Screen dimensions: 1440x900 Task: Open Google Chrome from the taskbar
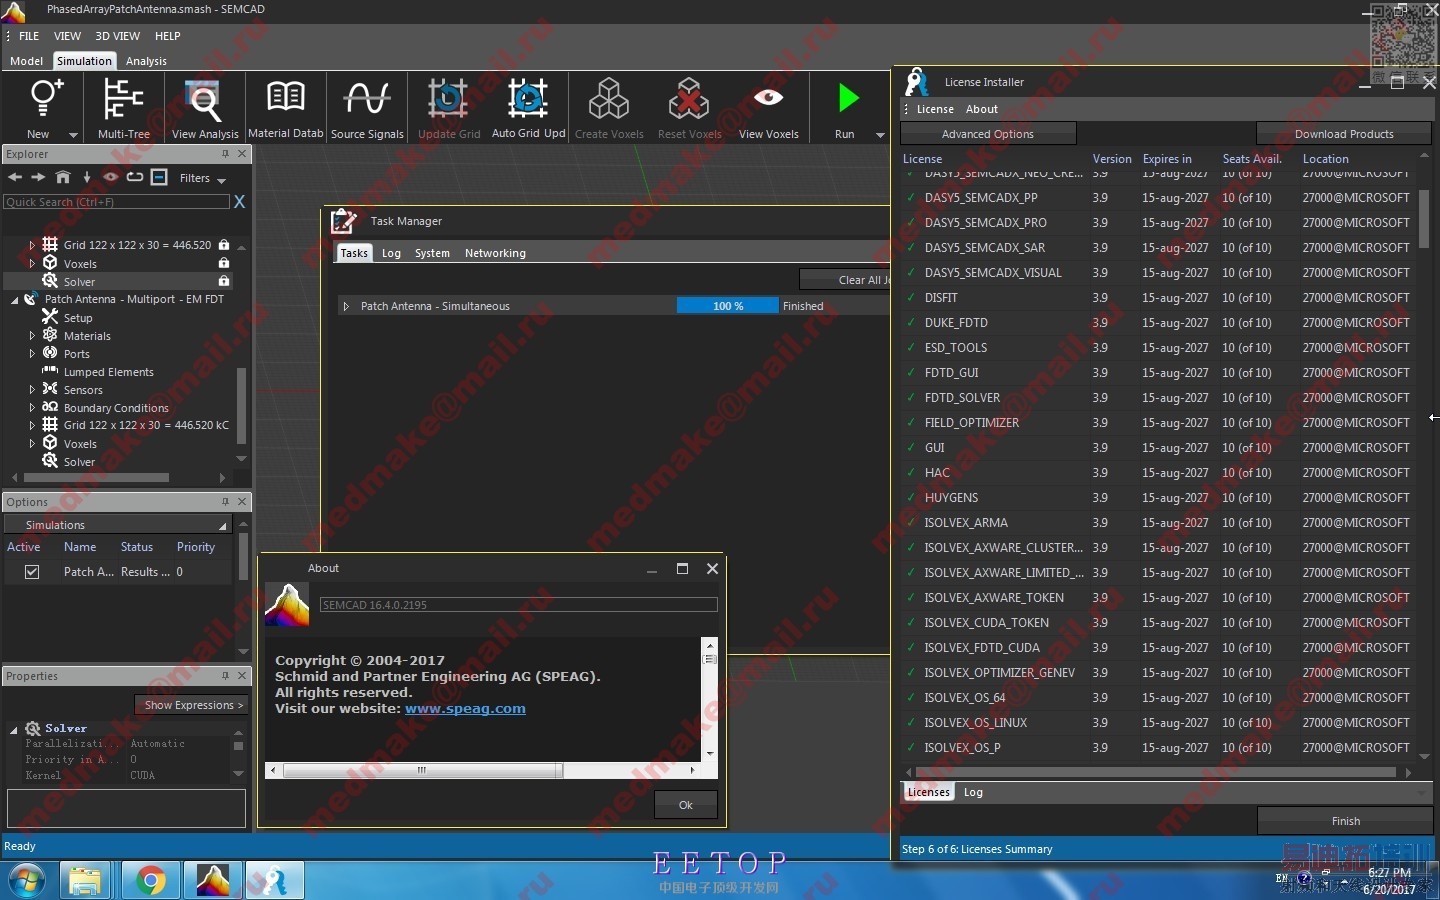[x=151, y=881]
